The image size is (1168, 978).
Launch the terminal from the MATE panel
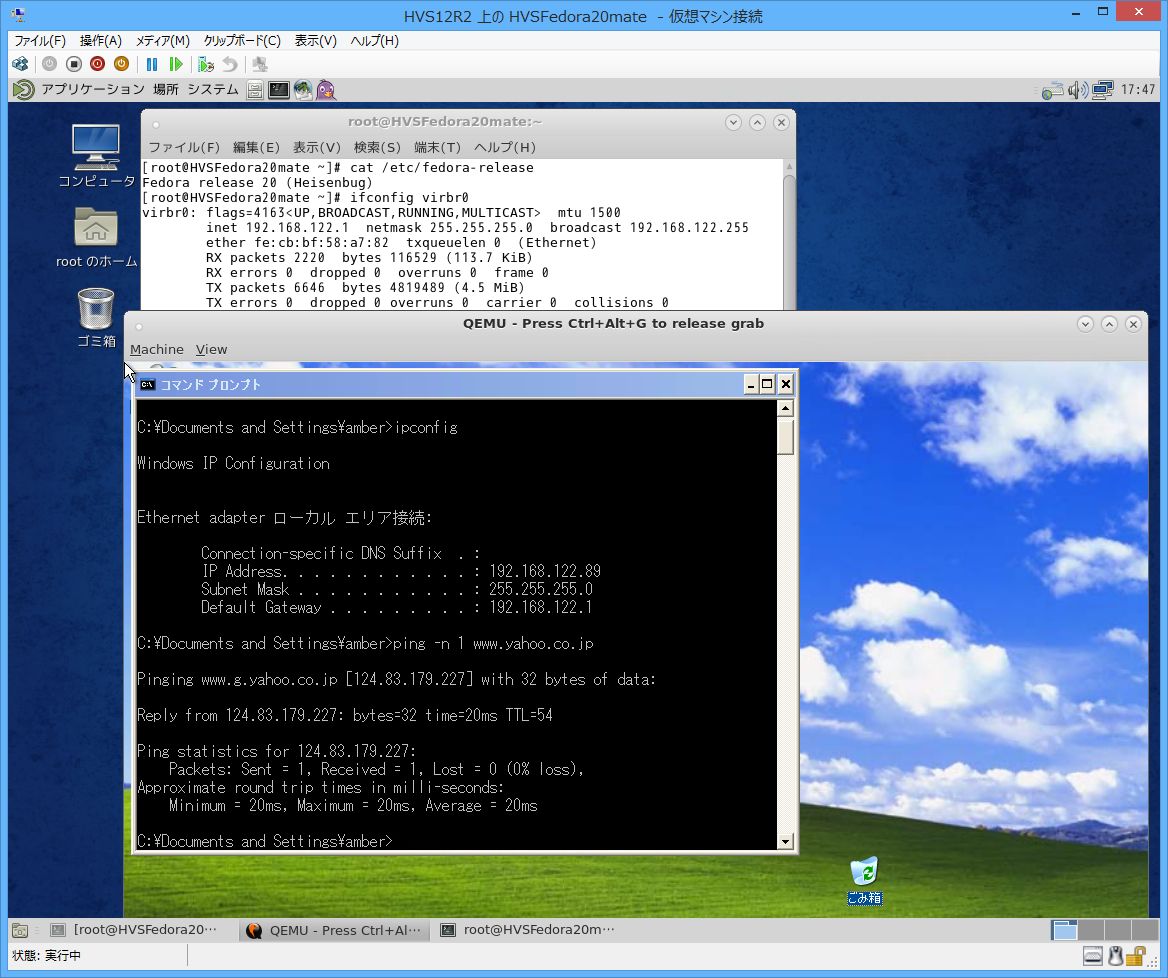tap(279, 90)
